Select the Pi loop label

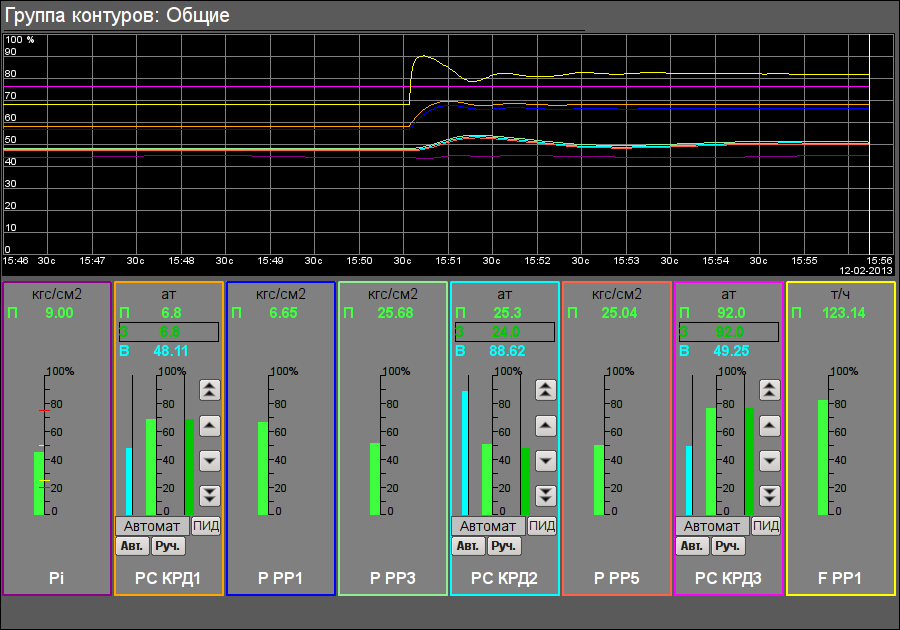[x=56, y=578]
